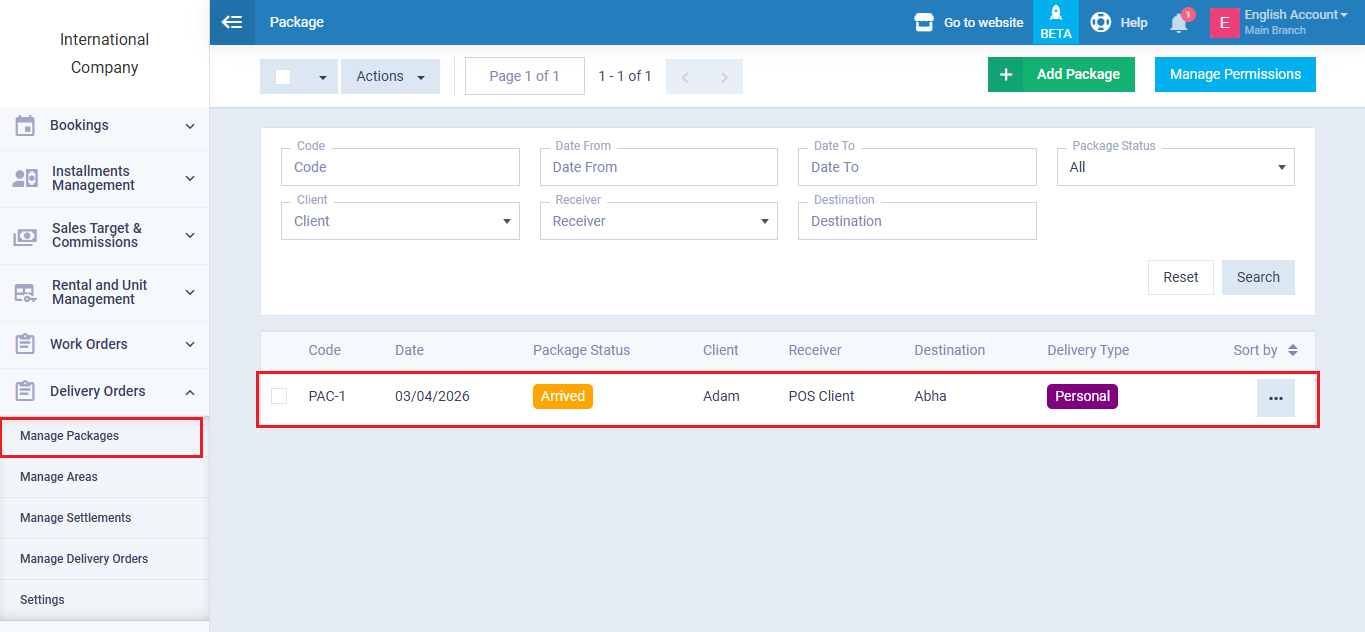
Task: Click the Destination input field
Action: (x=916, y=221)
